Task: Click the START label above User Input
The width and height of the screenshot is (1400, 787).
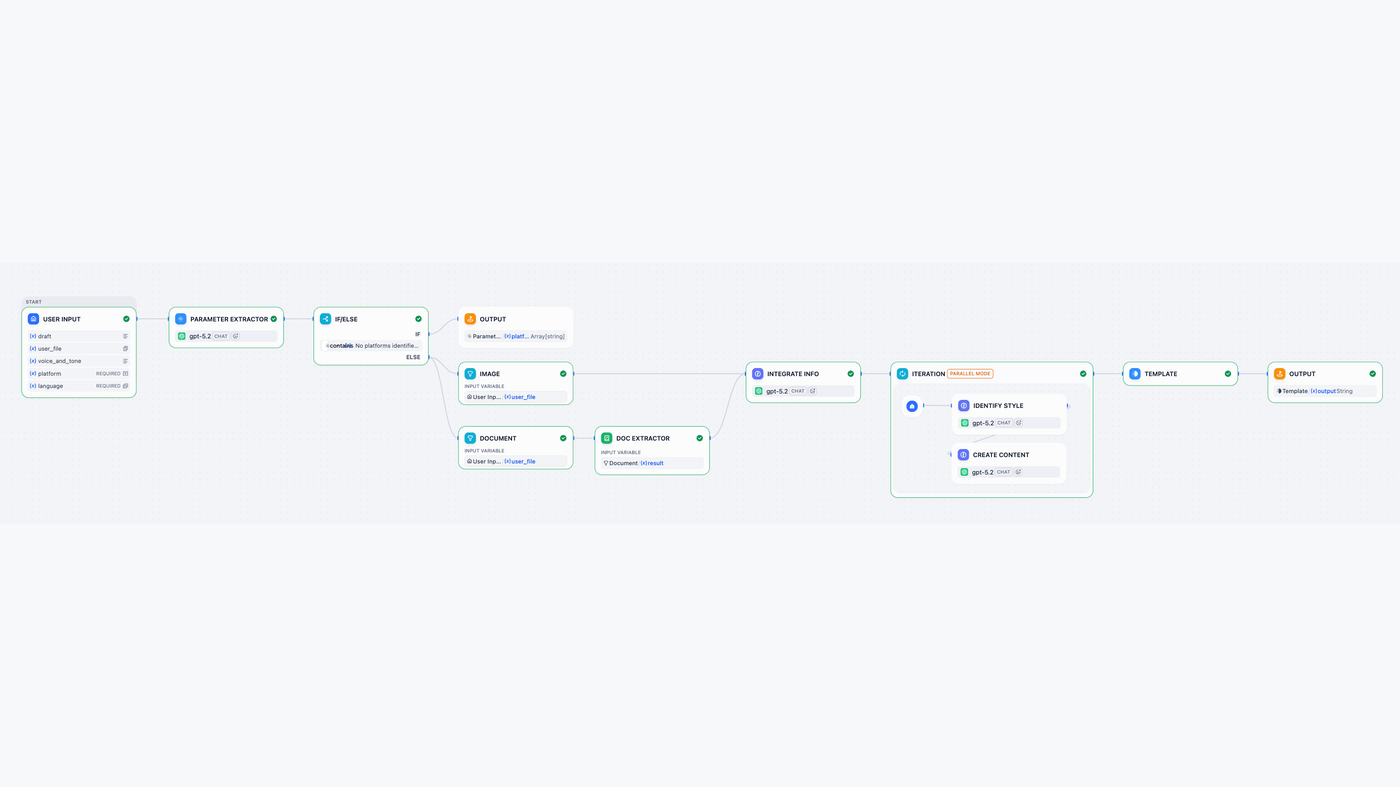Action: (34, 302)
